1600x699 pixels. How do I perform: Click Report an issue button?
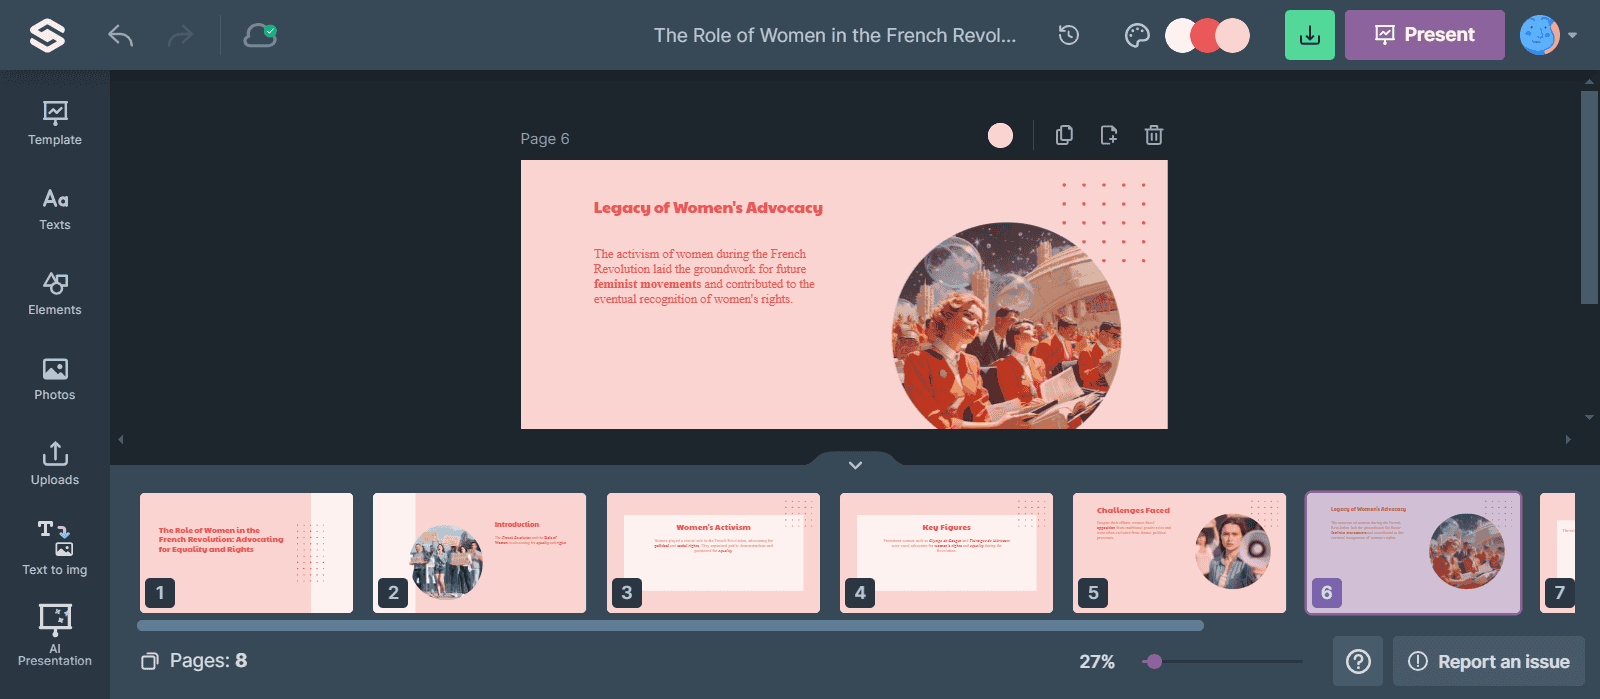click(x=1489, y=661)
